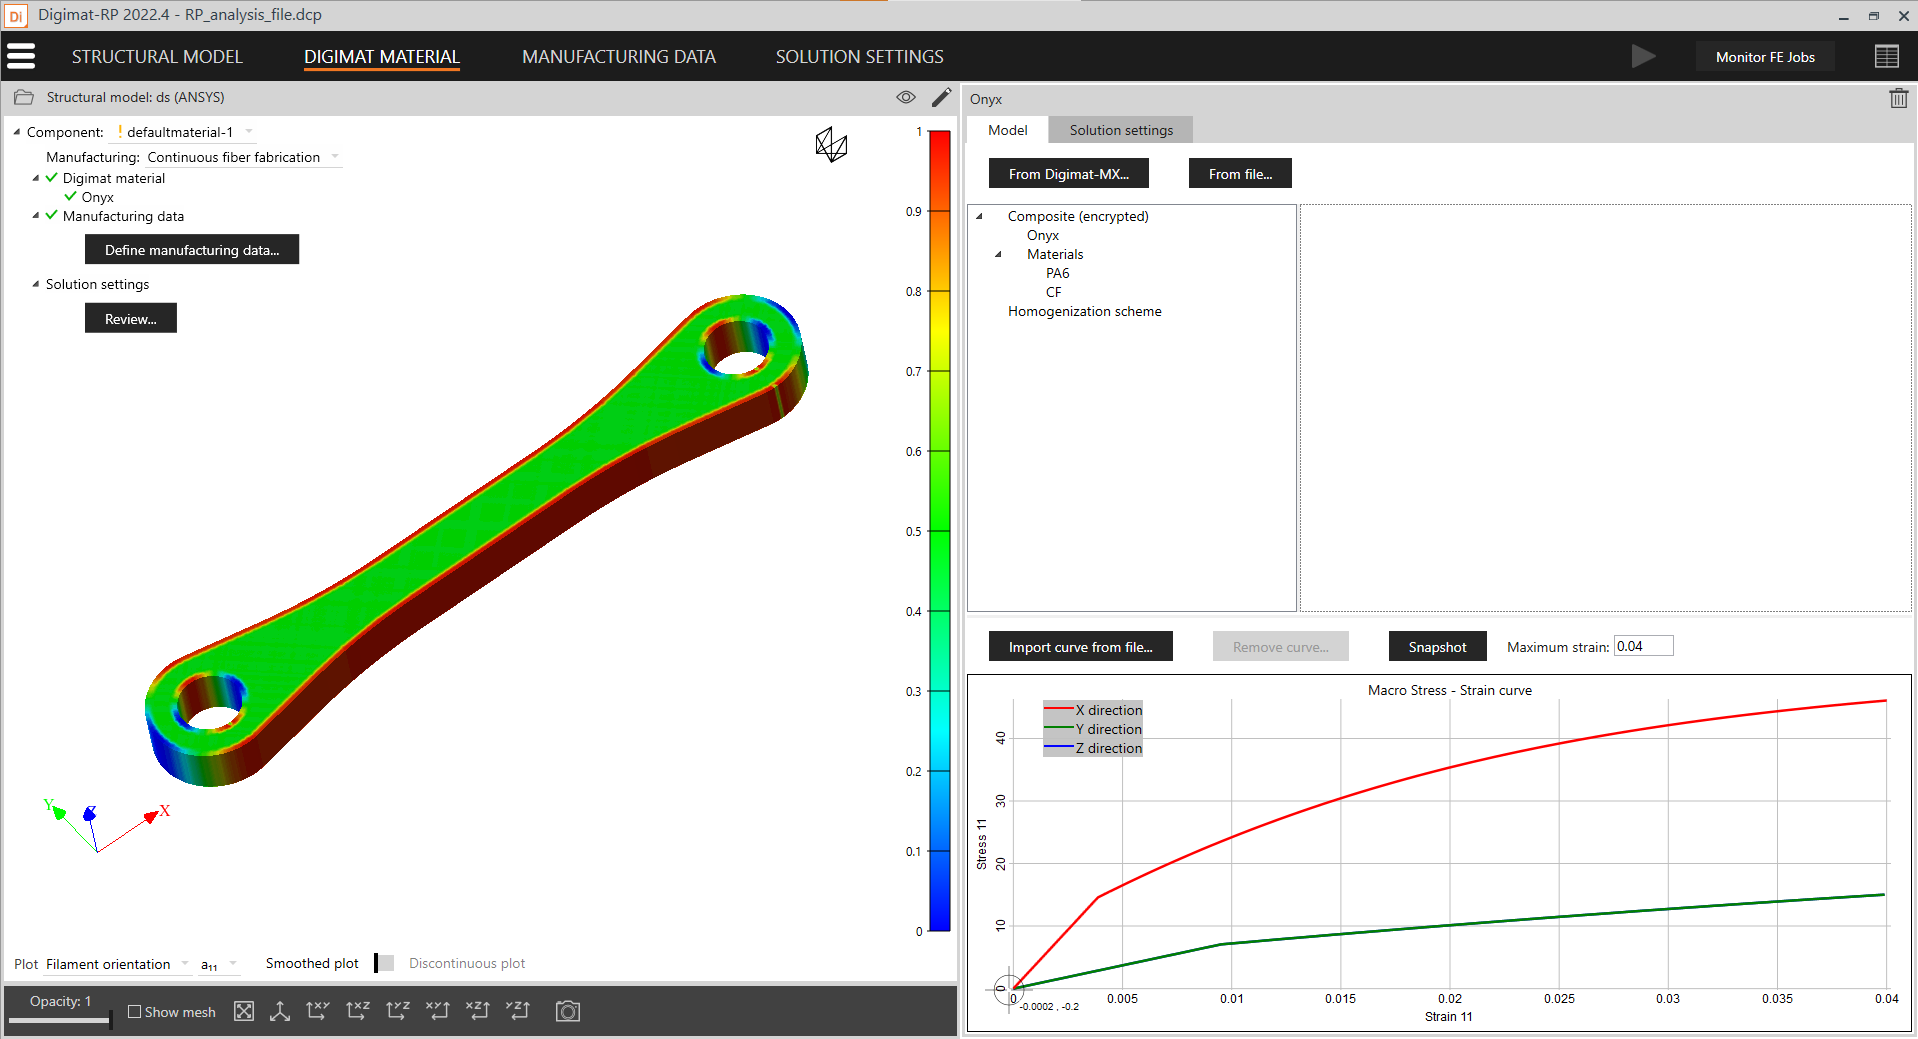
Task: Set isometric axes view icon
Action: click(280, 1011)
